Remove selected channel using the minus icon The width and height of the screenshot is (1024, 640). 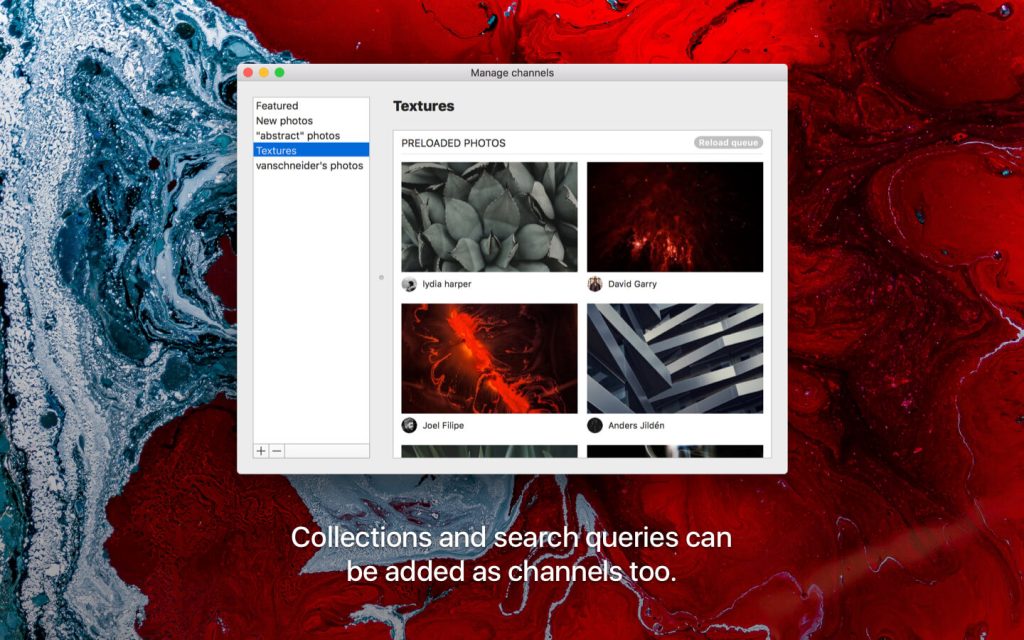tap(275, 452)
